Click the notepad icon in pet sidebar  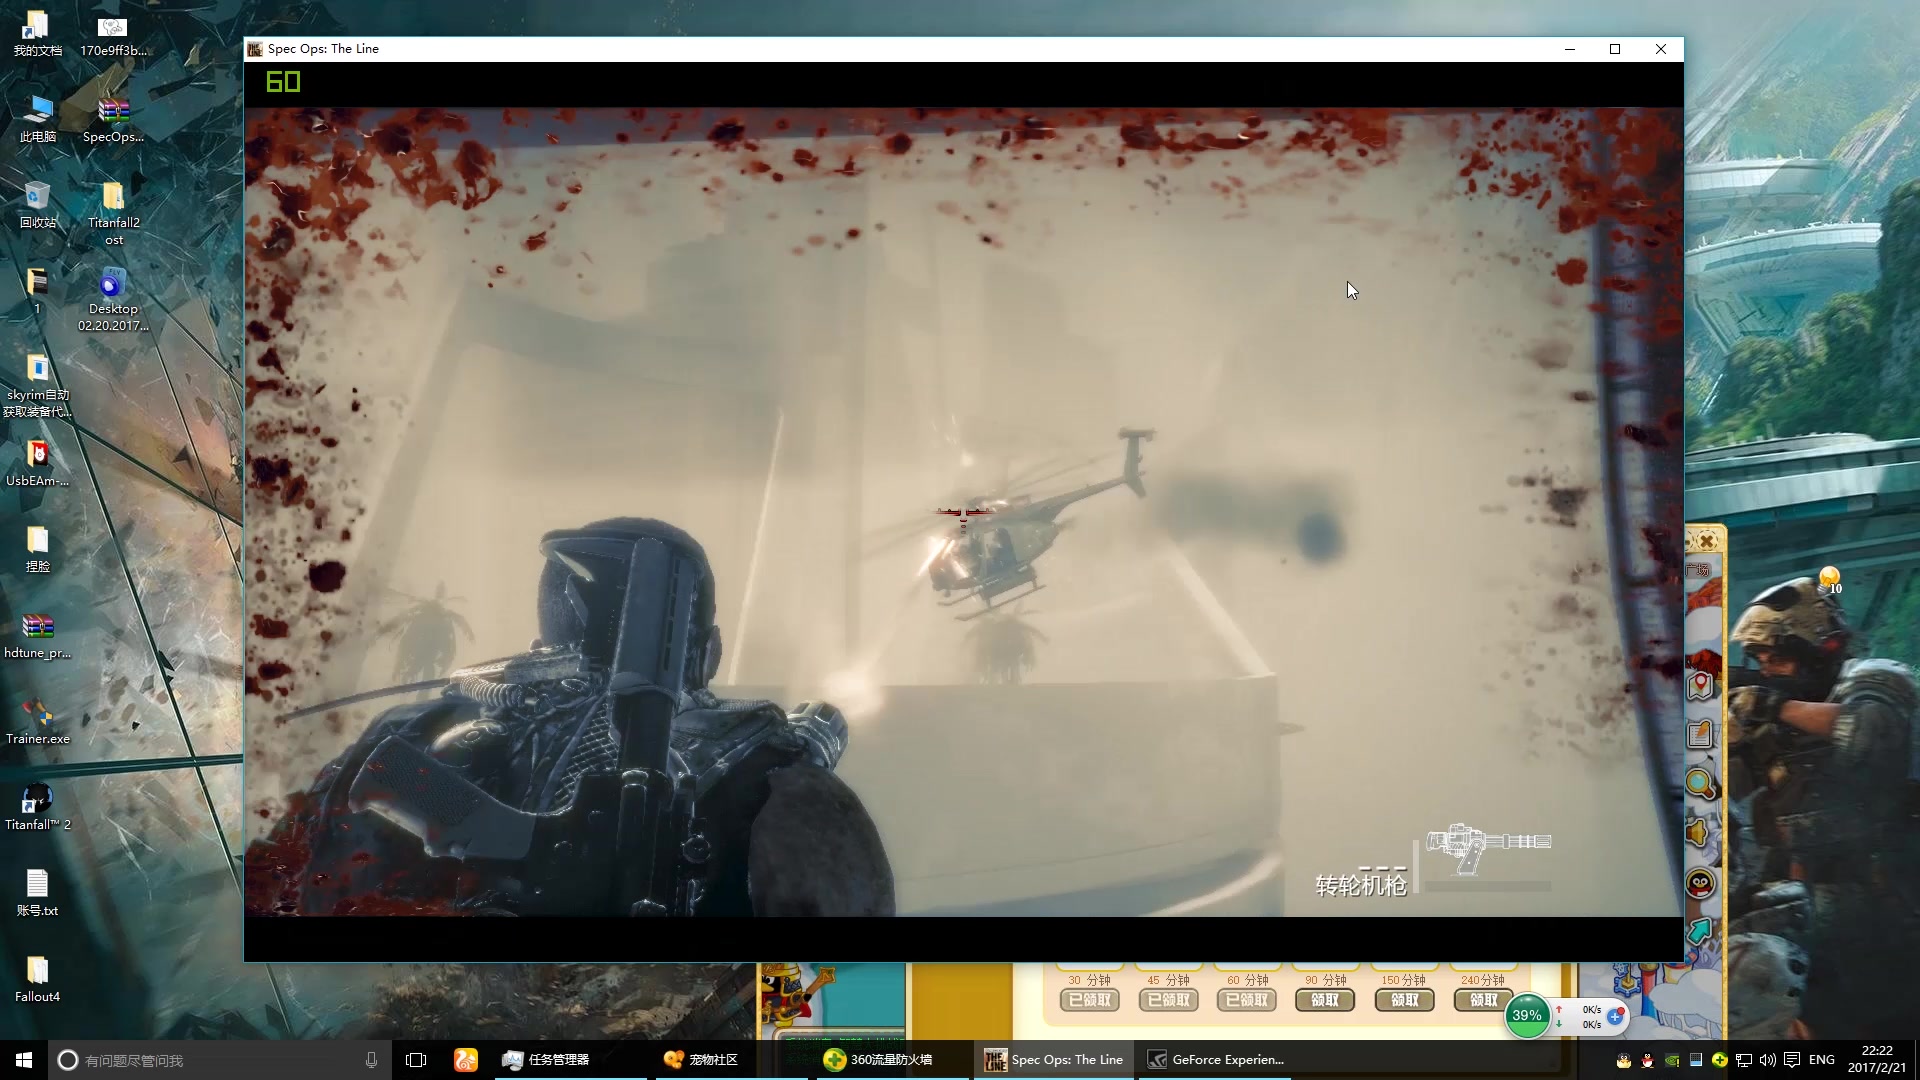pos(1700,734)
